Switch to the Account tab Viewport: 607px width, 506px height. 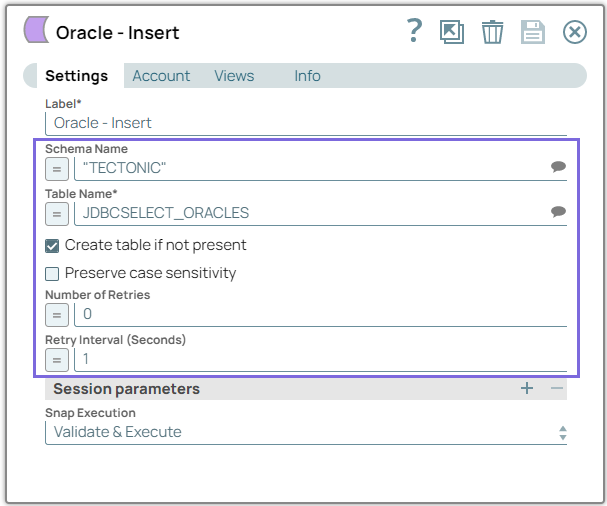pos(161,76)
